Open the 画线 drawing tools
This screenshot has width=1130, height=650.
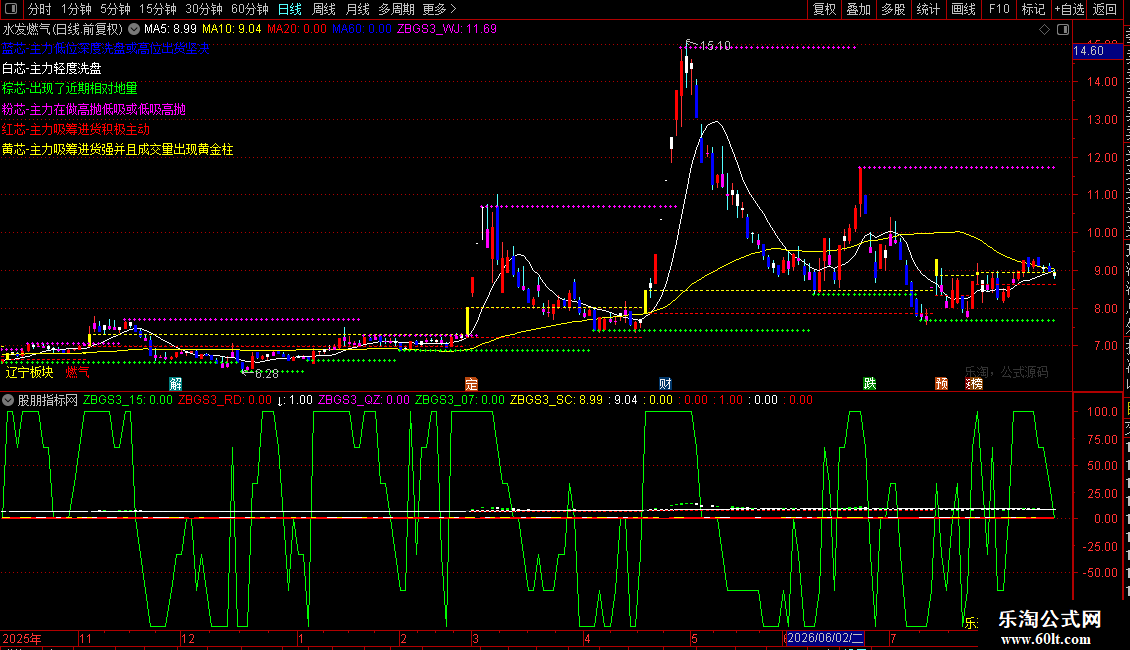pos(963,9)
